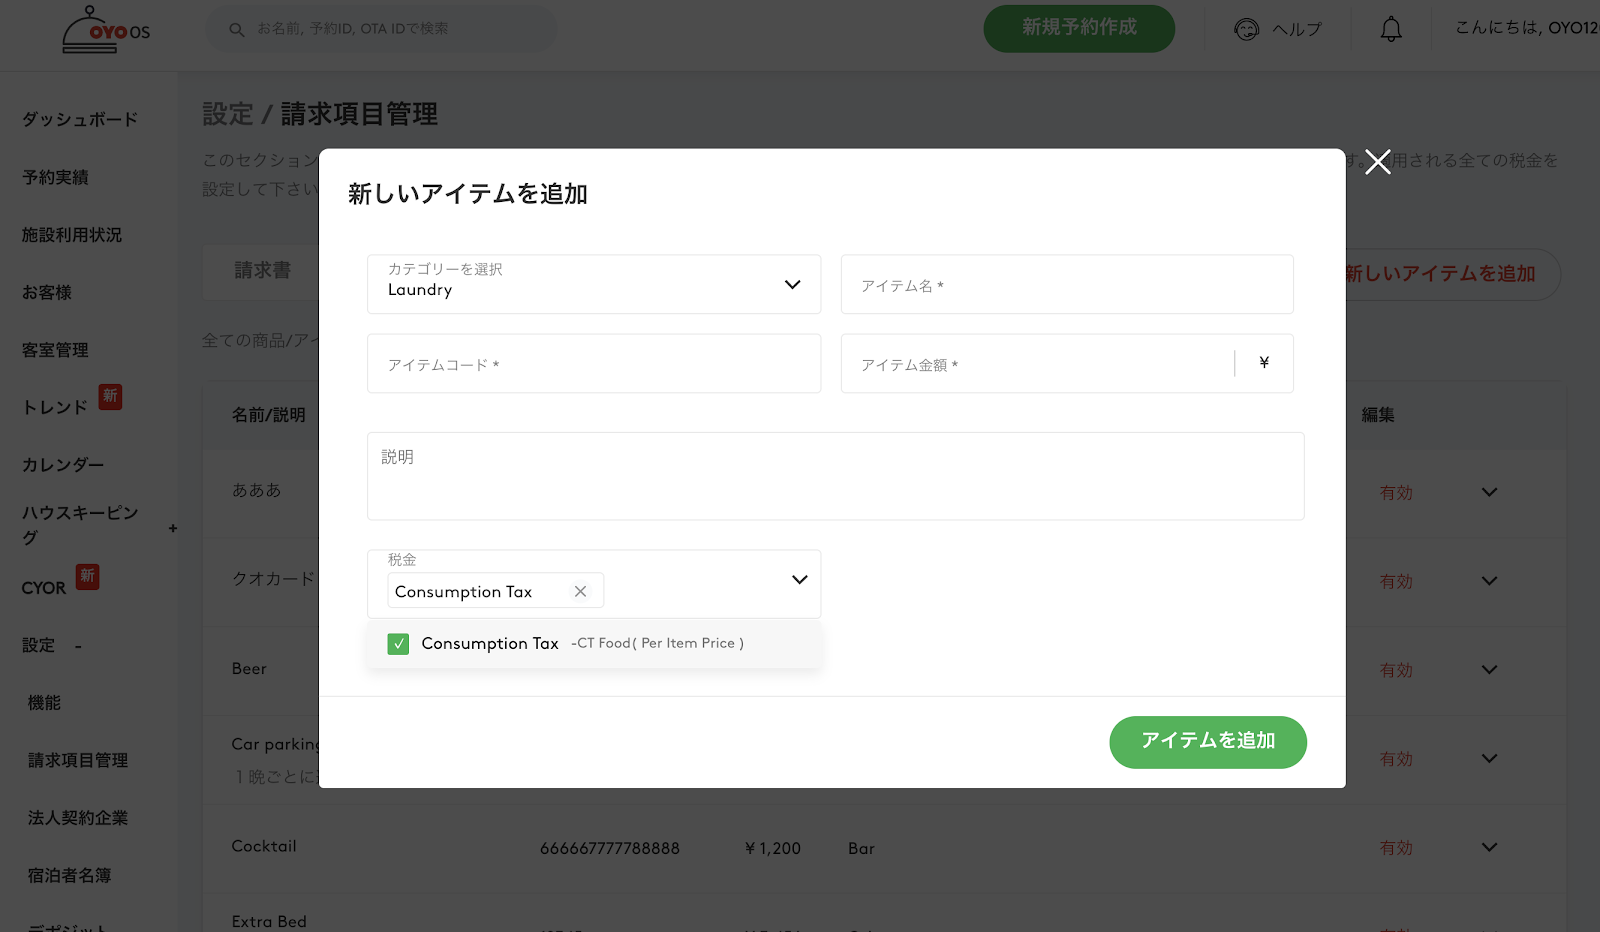Expand the Cocktail row chevron
This screenshot has height=932, width=1600.
click(x=1489, y=848)
